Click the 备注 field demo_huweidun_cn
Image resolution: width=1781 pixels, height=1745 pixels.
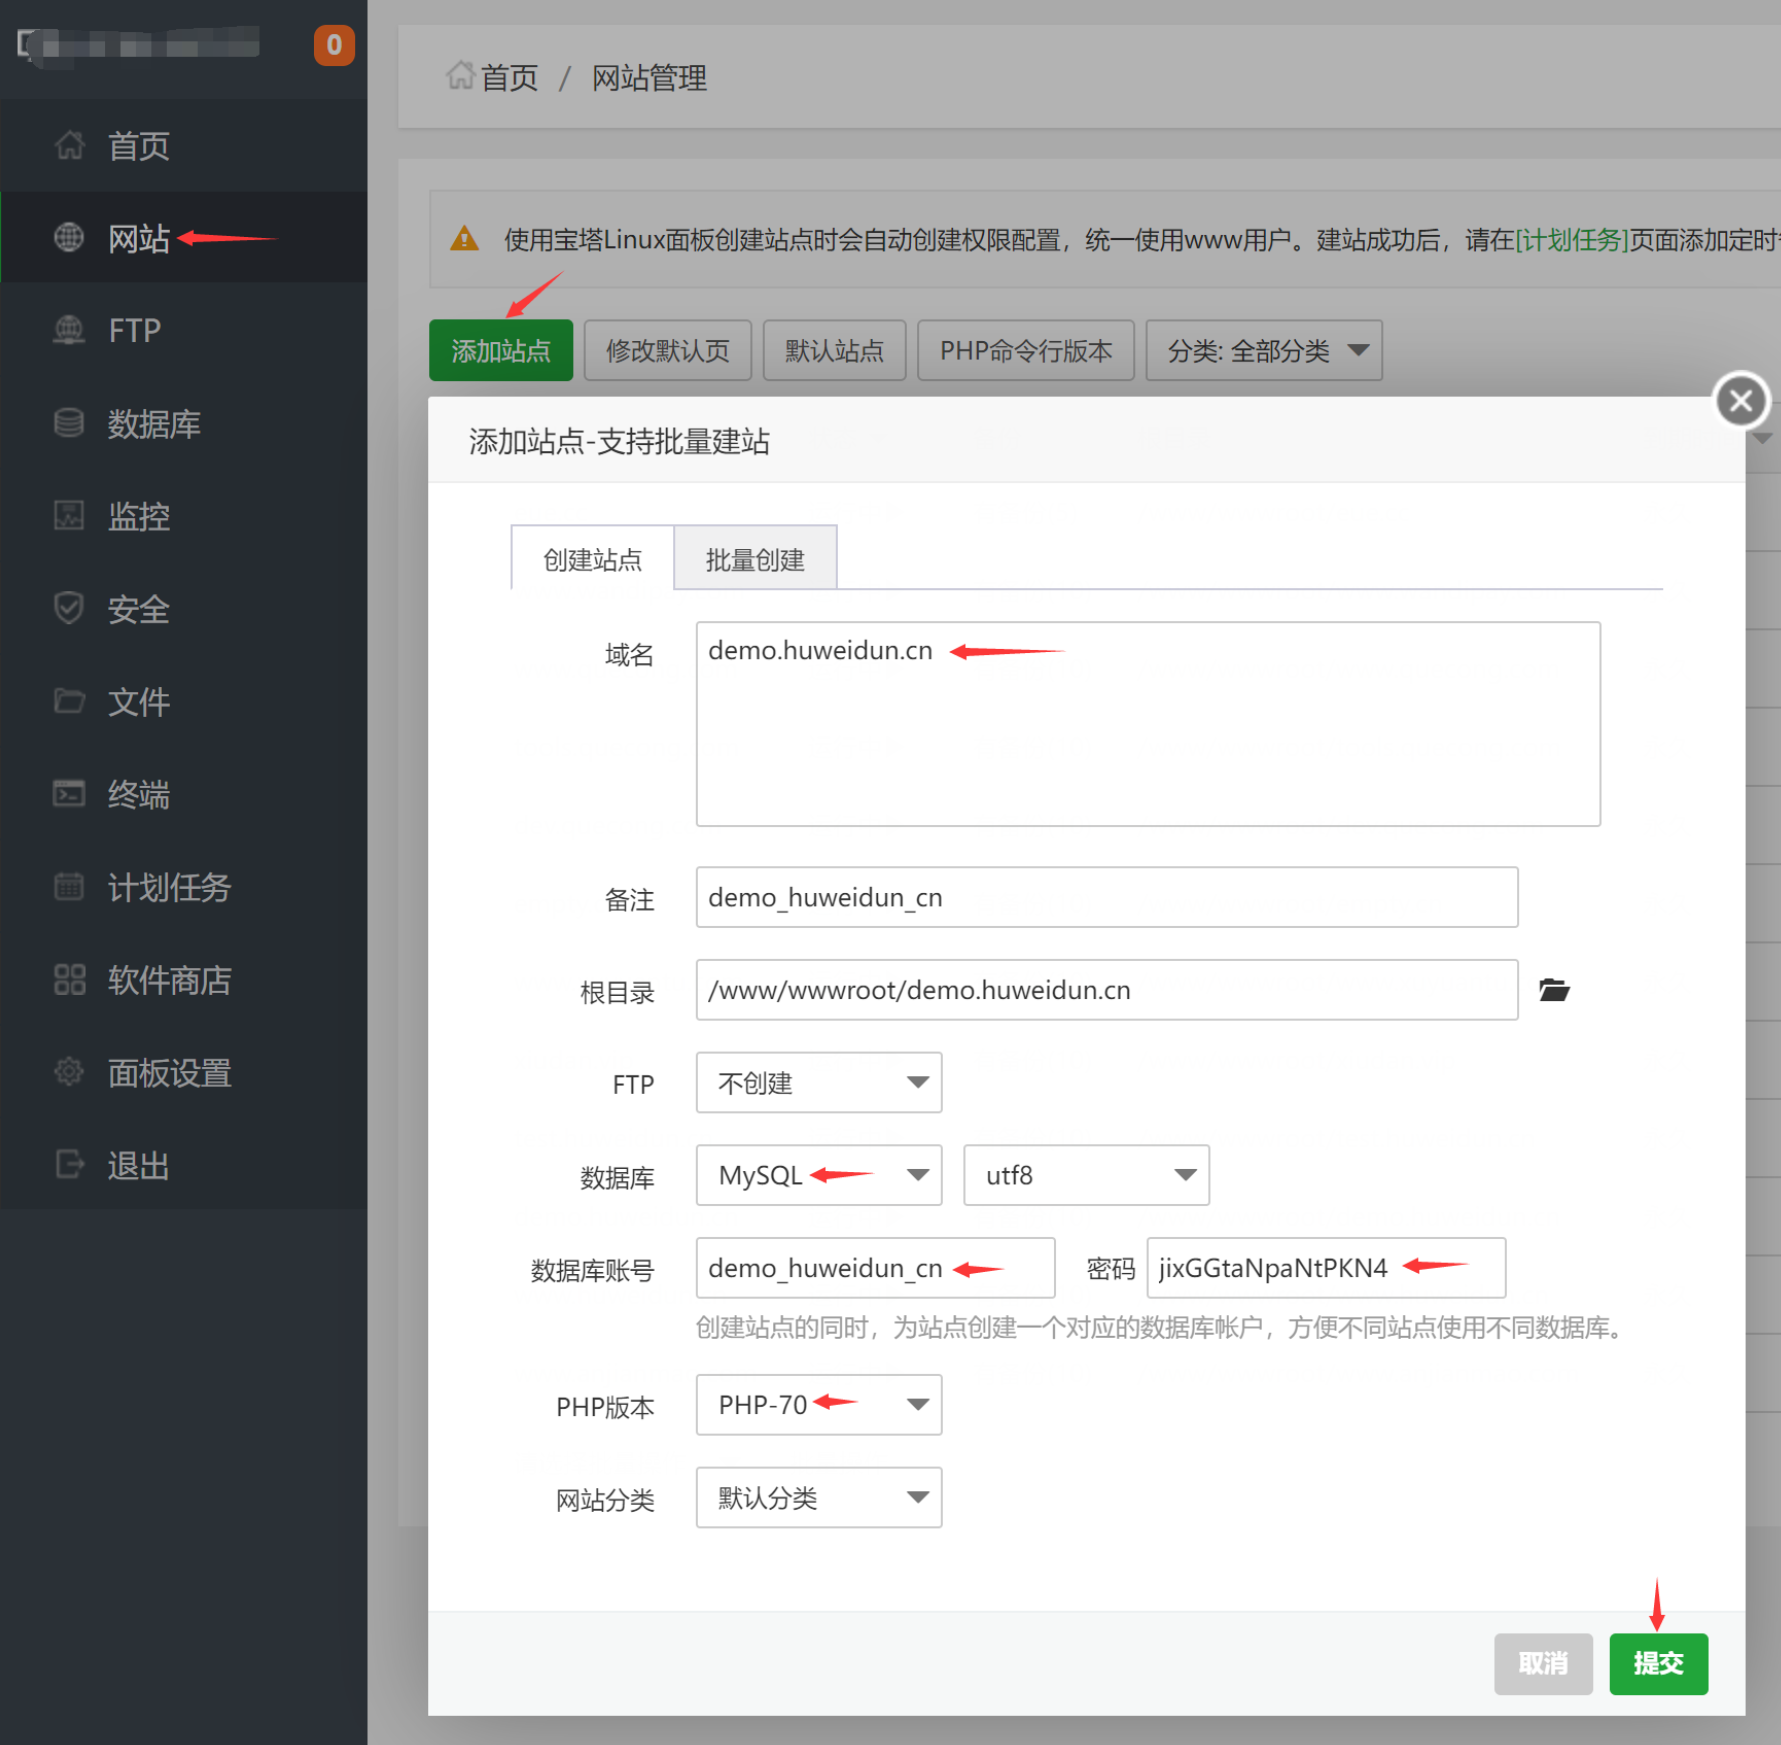pyautogui.click(x=1107, y=897)
